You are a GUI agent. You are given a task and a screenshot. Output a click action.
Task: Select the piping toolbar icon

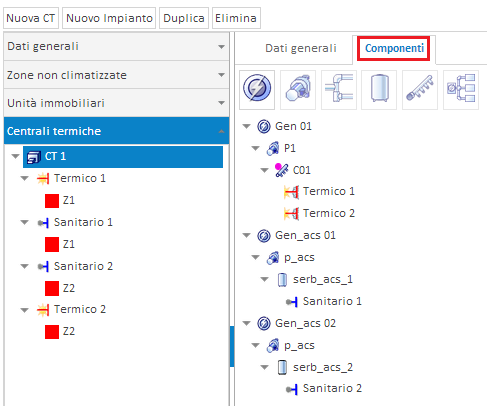(339, 89)
